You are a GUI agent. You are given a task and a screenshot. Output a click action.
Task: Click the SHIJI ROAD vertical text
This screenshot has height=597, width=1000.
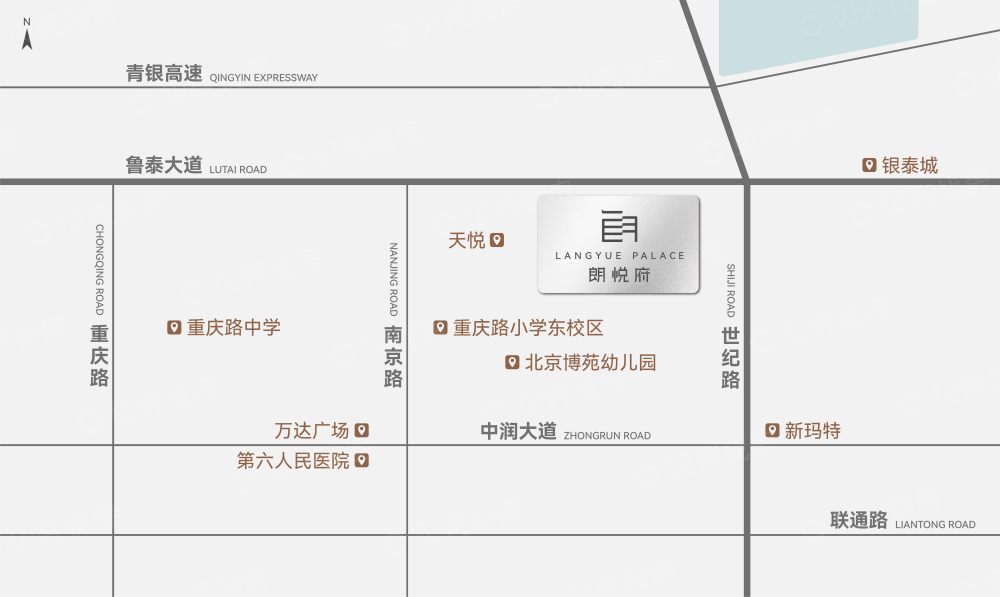click(731, 290)
